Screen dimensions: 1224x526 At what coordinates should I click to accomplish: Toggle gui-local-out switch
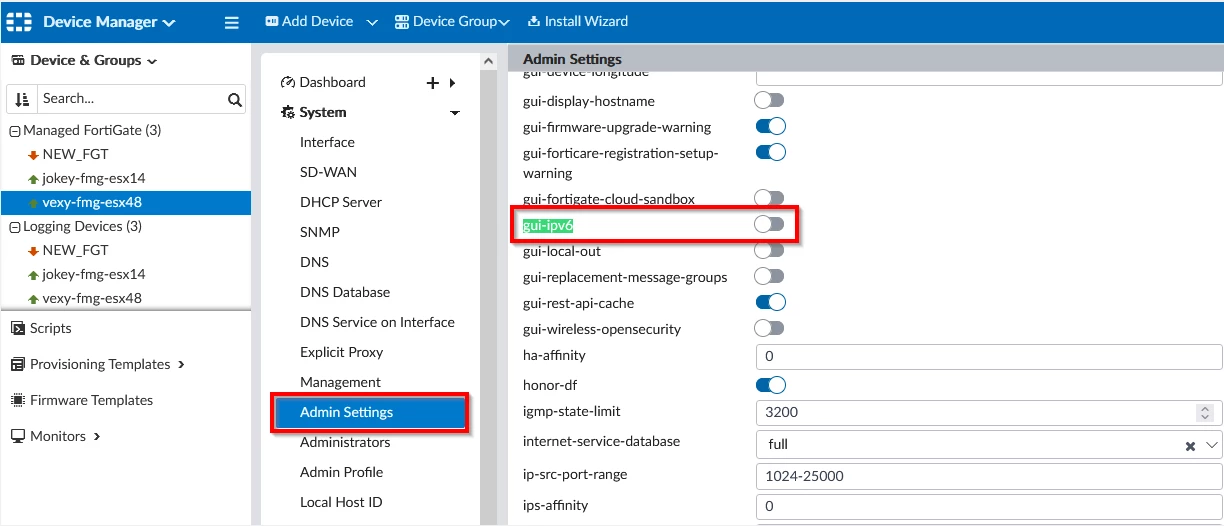[x=770, y=251]
